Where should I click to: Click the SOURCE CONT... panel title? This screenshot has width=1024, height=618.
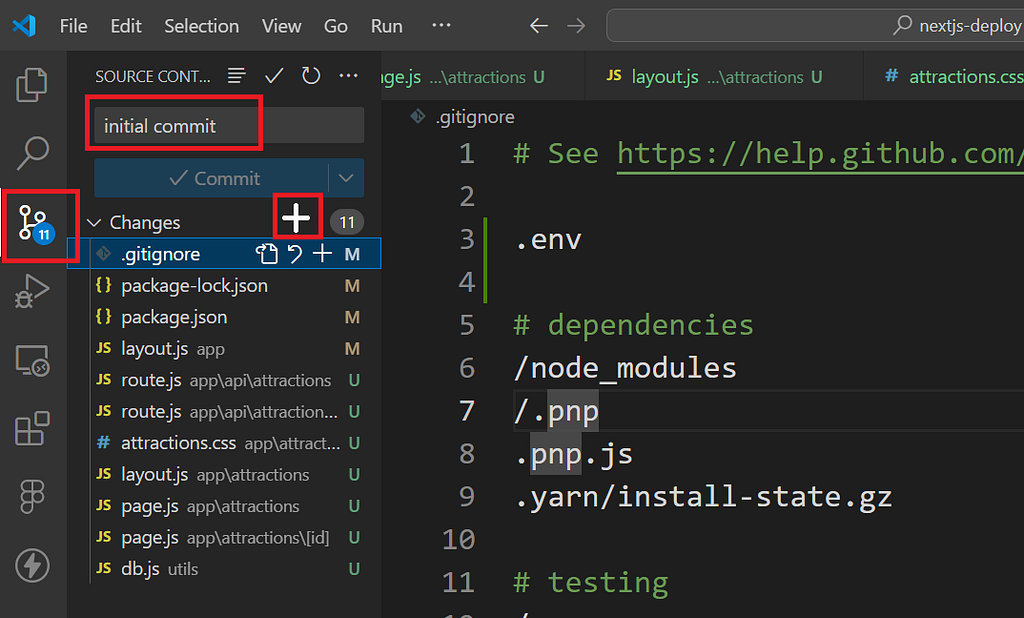(x=153, y=76)
